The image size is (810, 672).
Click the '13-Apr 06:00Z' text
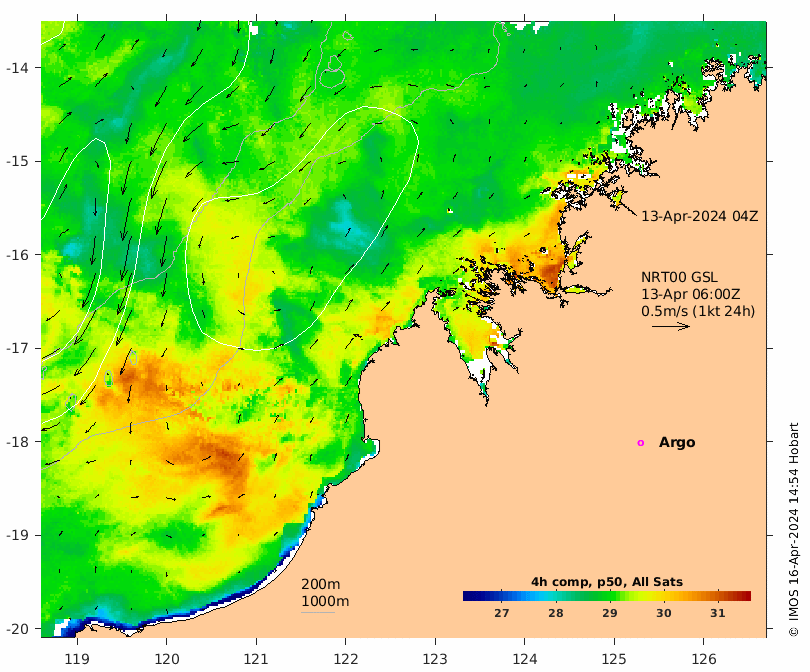point(691,294)
